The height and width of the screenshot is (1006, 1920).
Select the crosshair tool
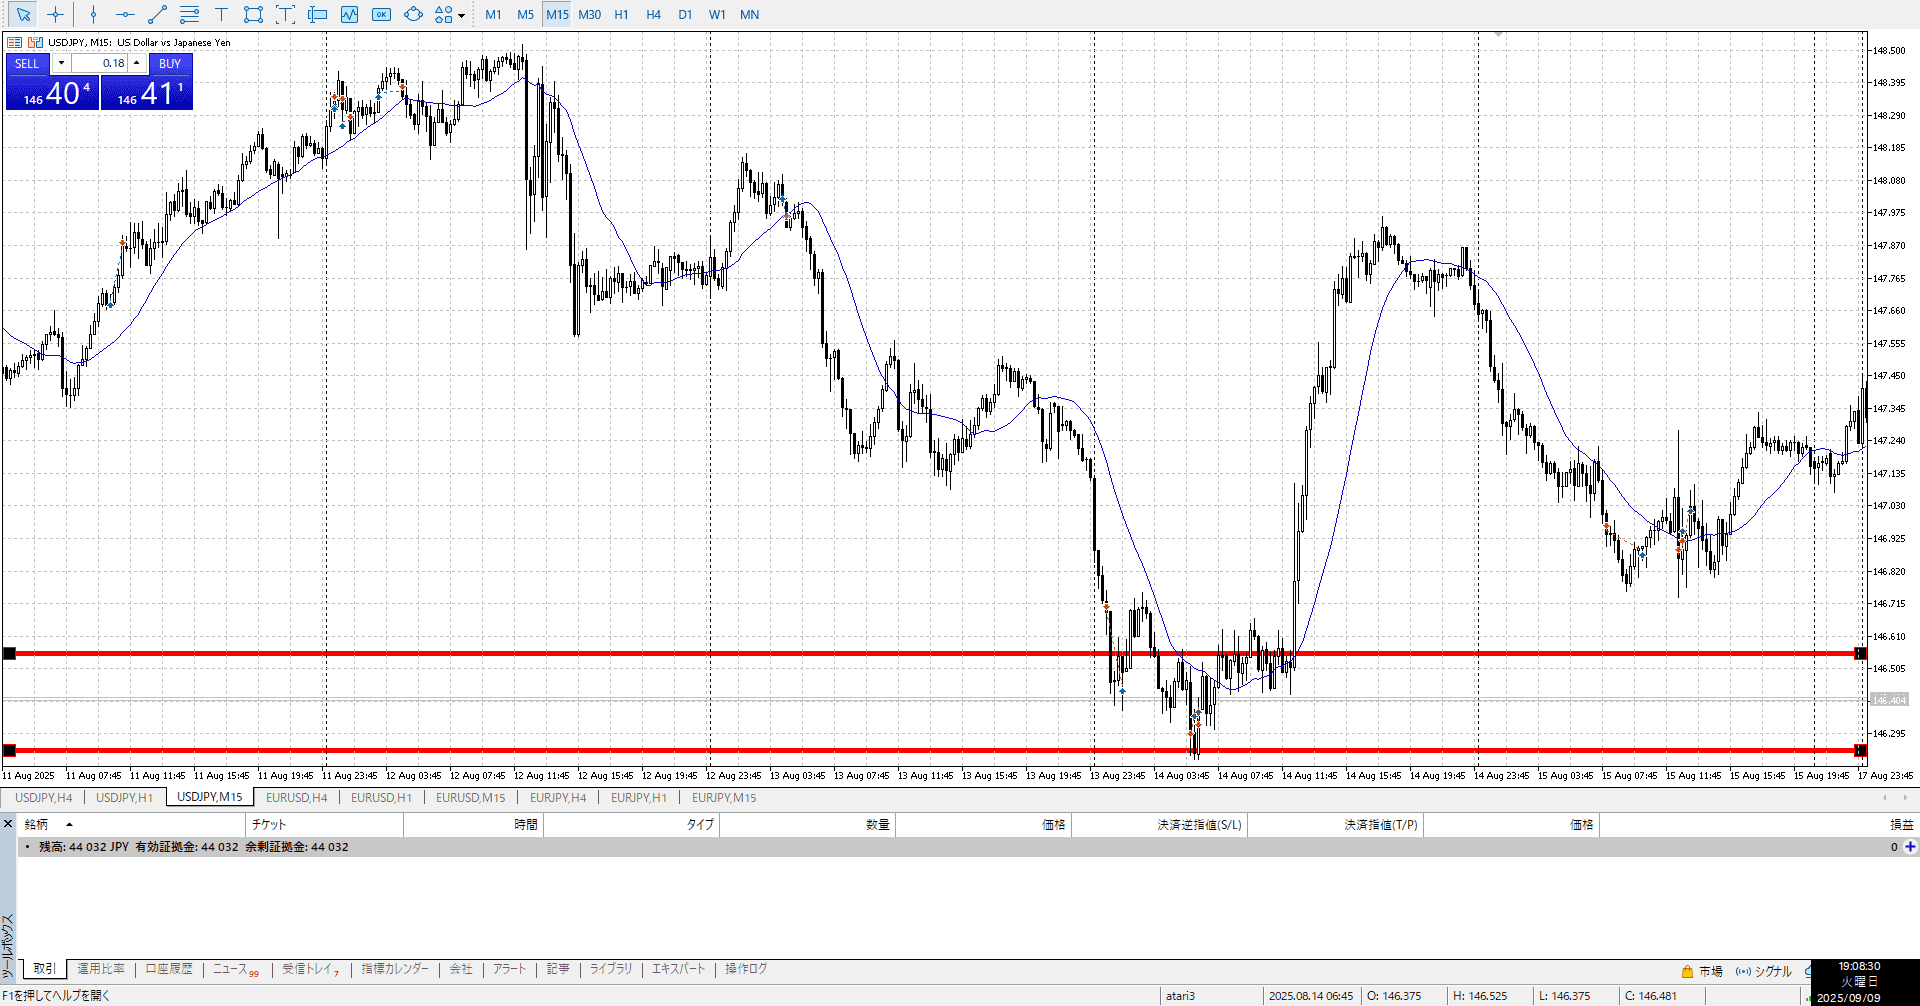click(56, 15)
